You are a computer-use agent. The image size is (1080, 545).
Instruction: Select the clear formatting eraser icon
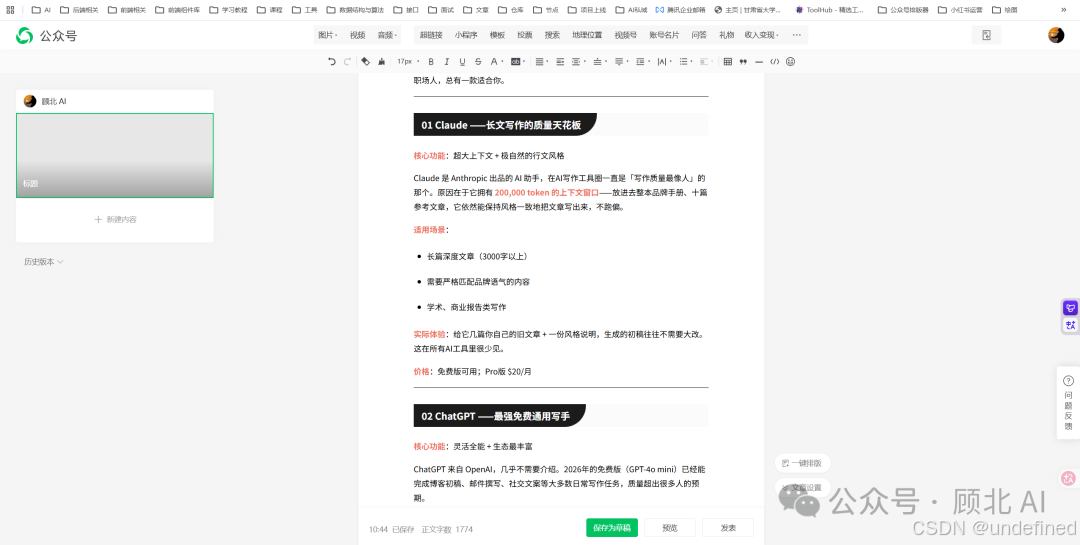(366, 61)
